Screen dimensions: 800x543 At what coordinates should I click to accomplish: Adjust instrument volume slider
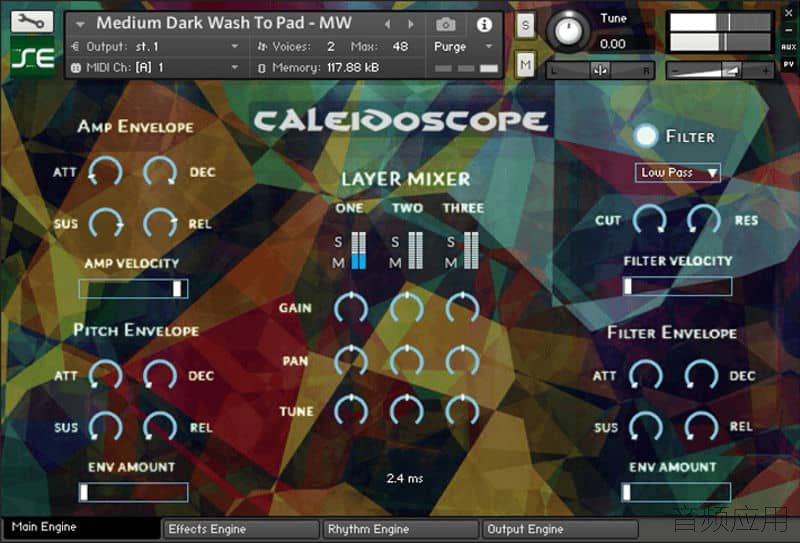(x=720, y=70)
